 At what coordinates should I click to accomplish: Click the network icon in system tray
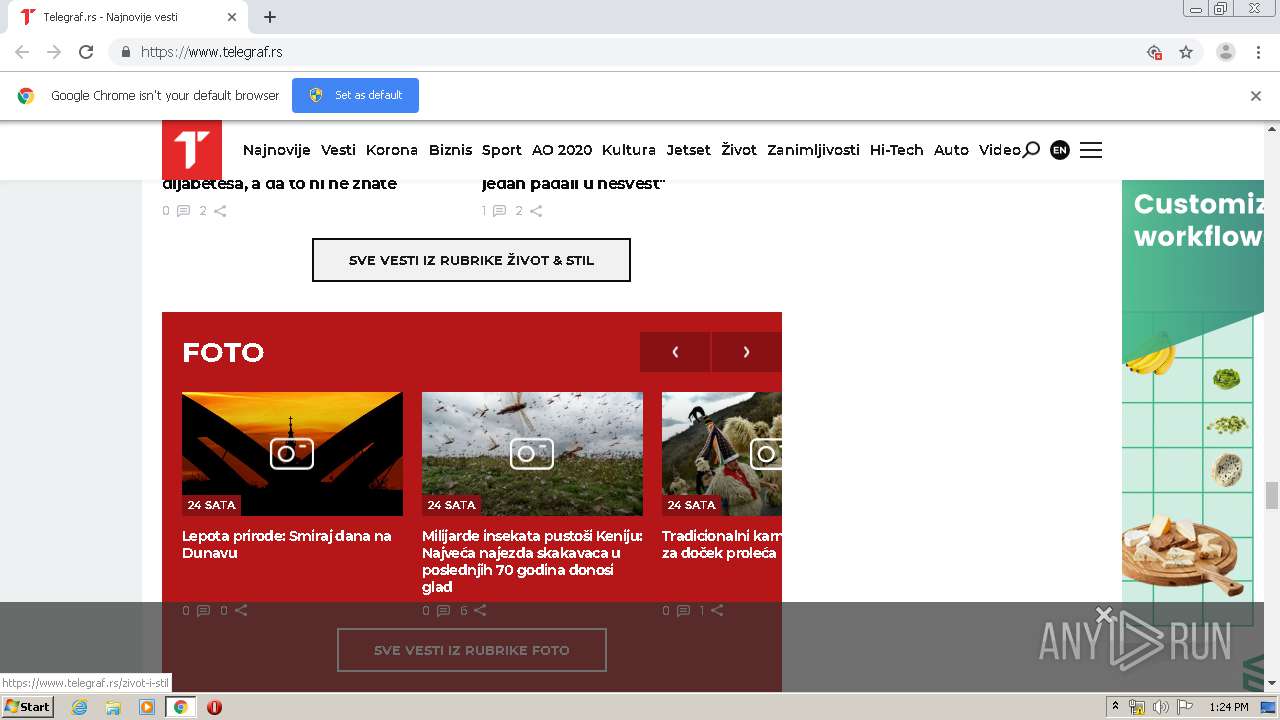[1137, 707]
